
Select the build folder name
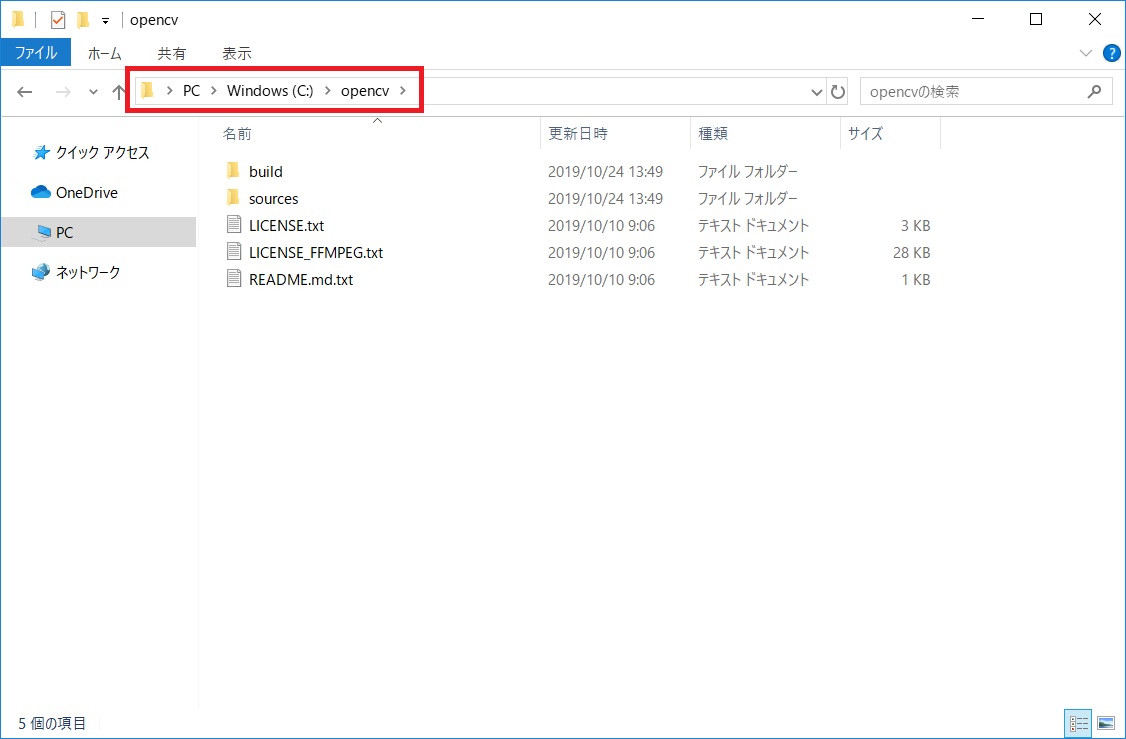pos(266,172)
